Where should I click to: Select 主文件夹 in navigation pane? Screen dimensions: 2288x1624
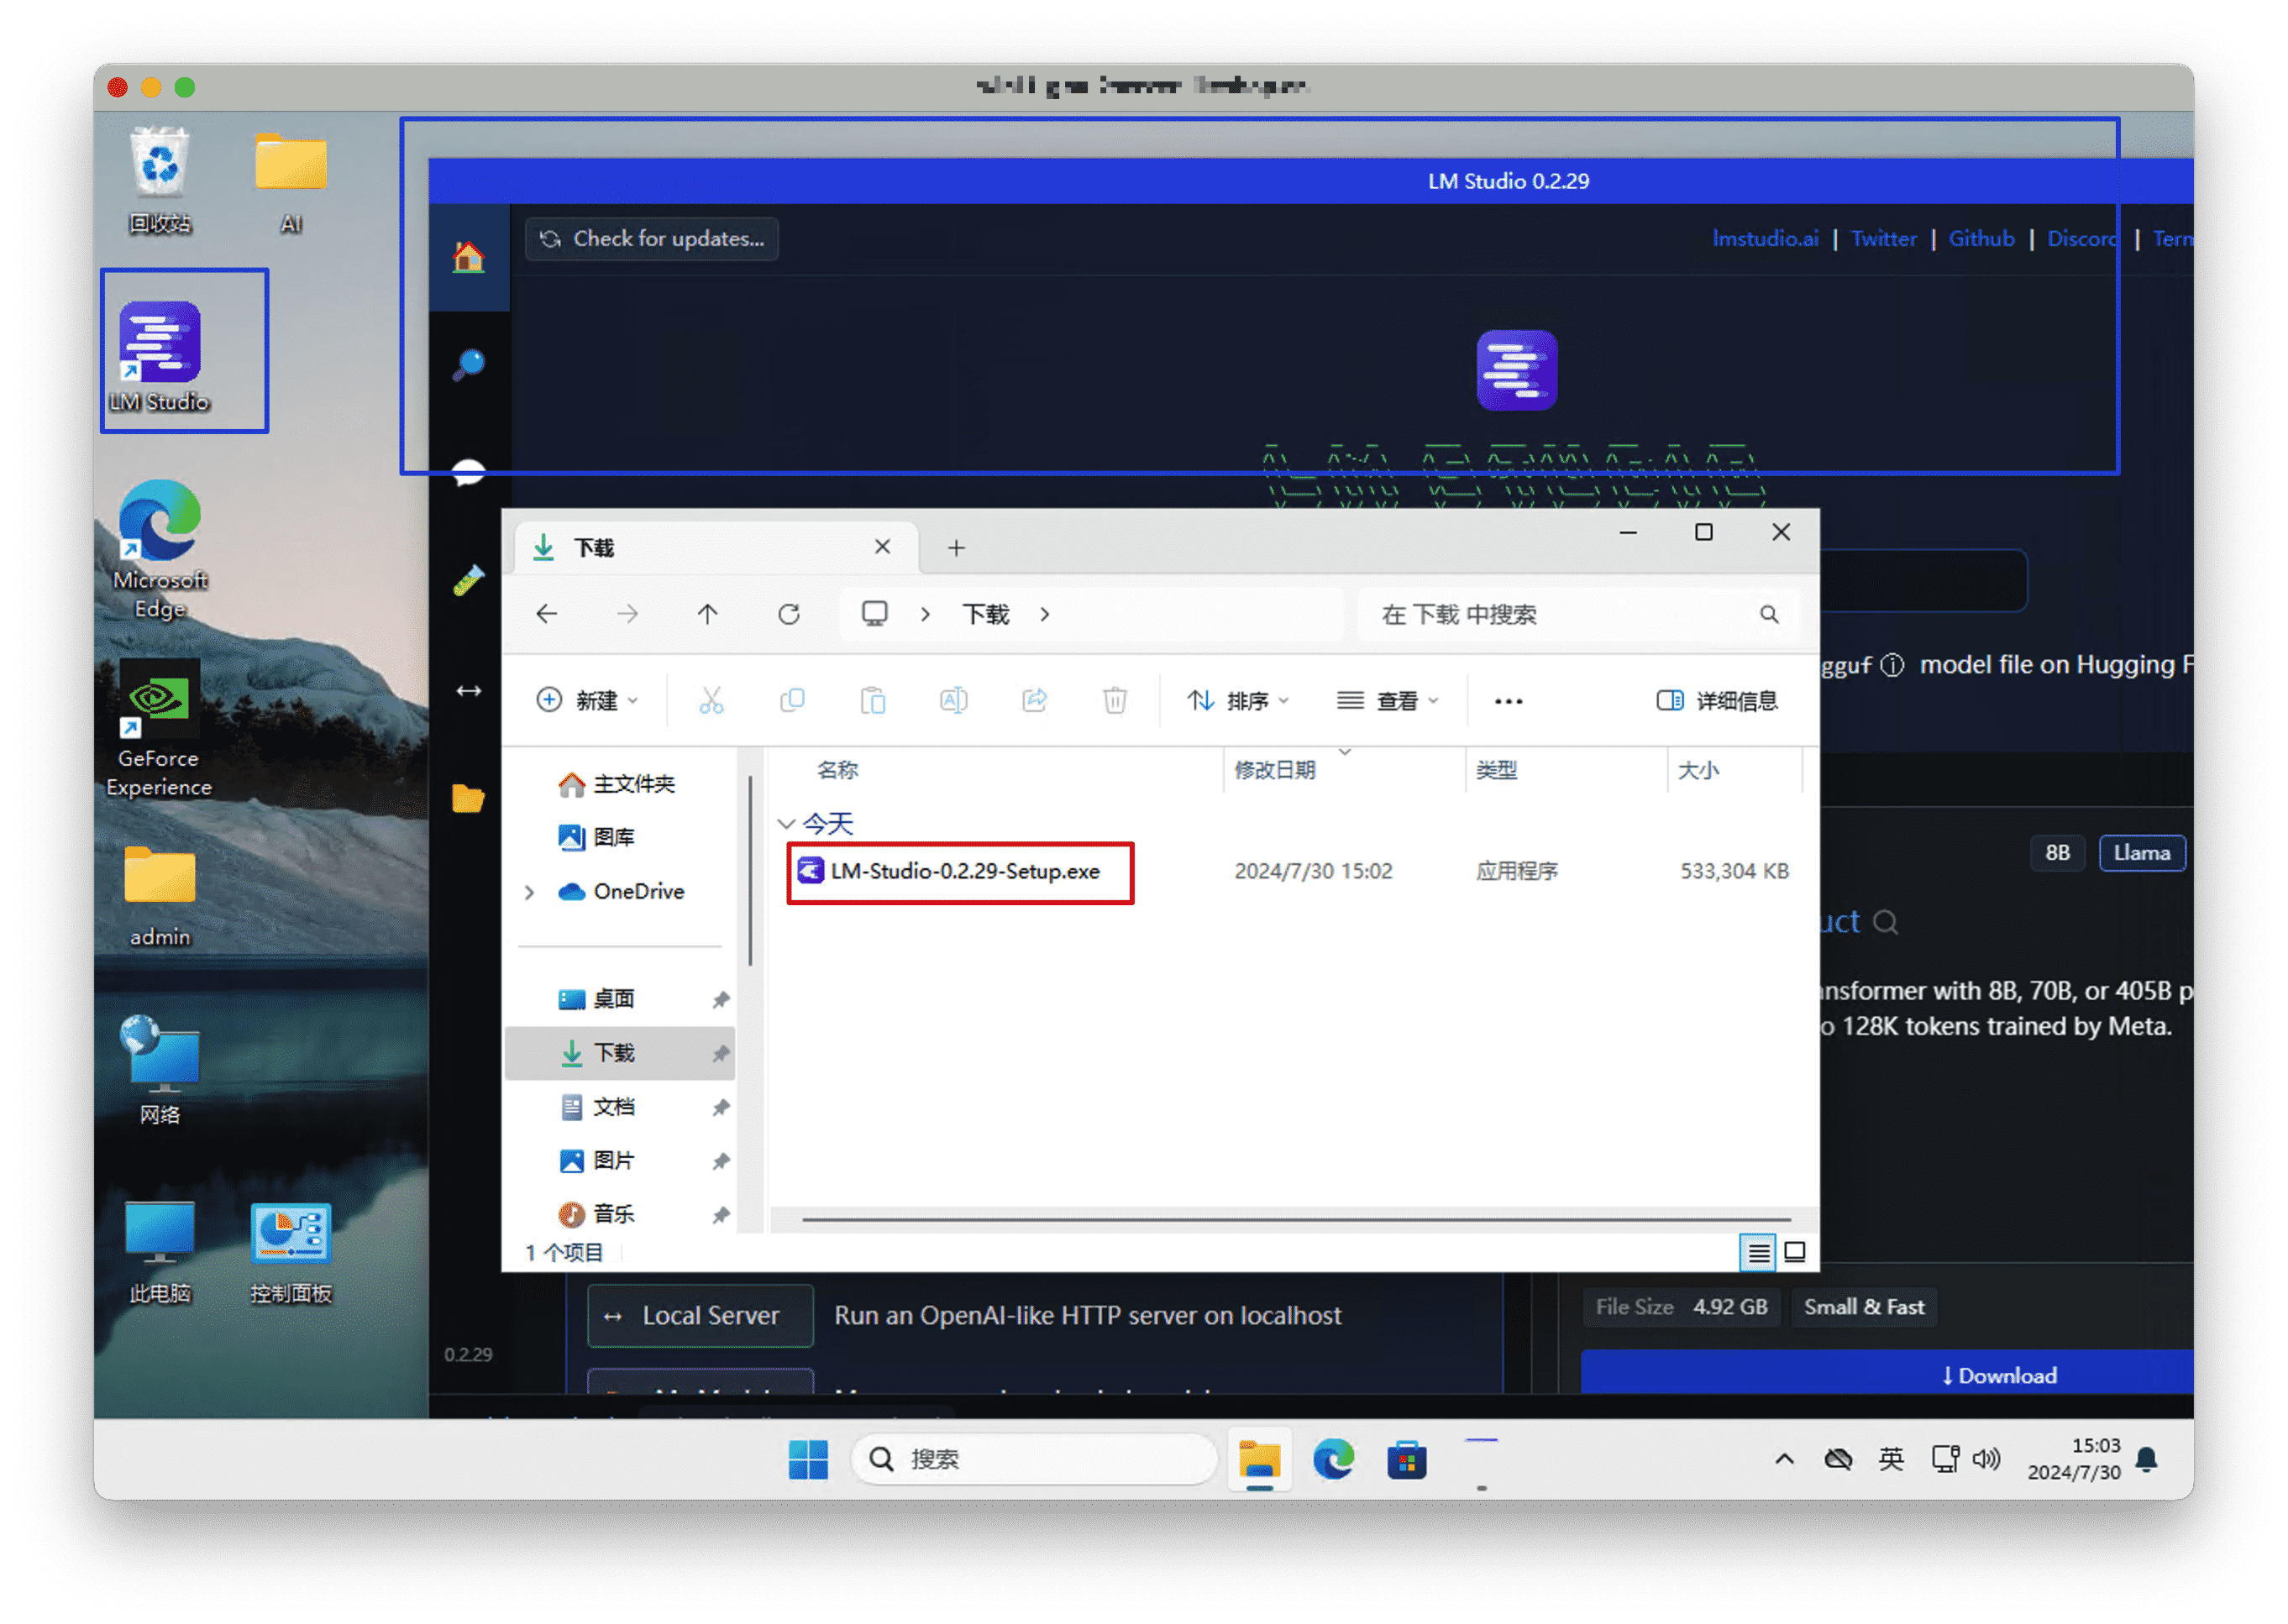click(617, 784)
